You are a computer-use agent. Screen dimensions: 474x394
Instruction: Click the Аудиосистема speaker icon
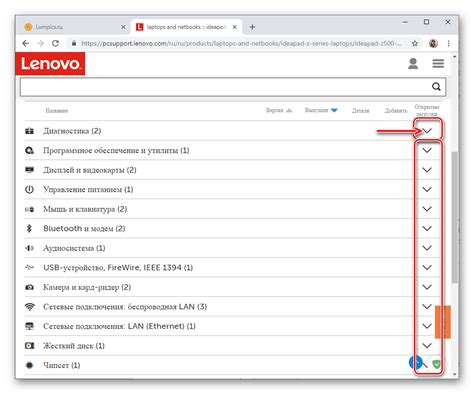coord(29,248)
